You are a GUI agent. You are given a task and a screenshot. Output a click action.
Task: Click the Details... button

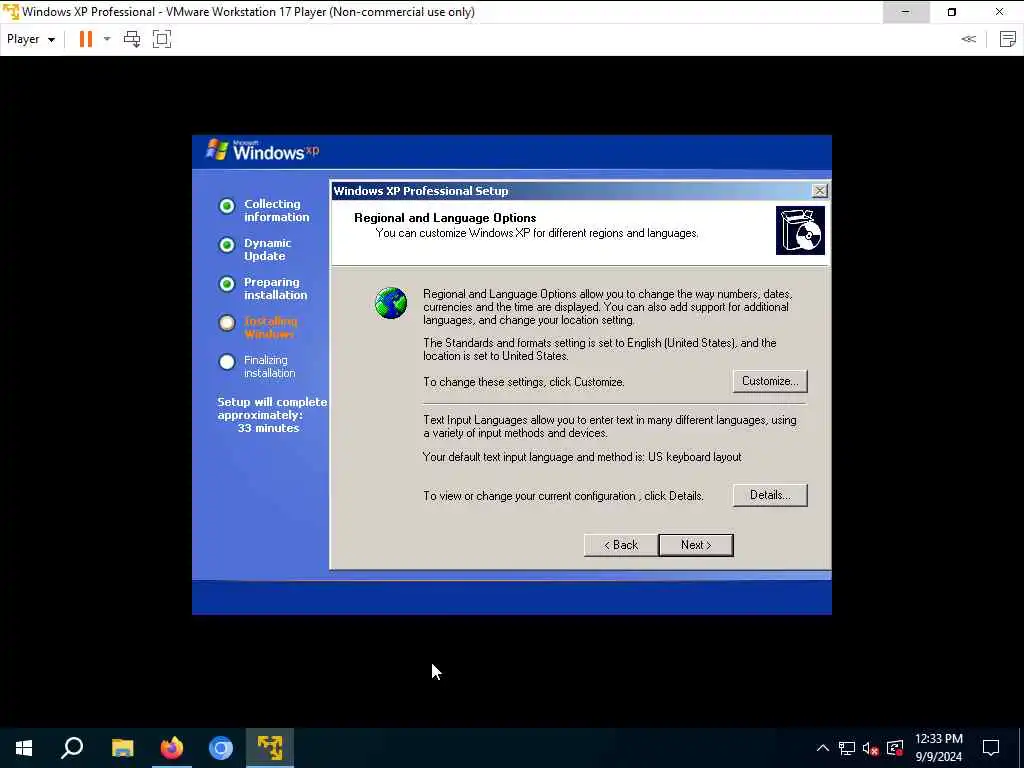(x=770, y=495)
